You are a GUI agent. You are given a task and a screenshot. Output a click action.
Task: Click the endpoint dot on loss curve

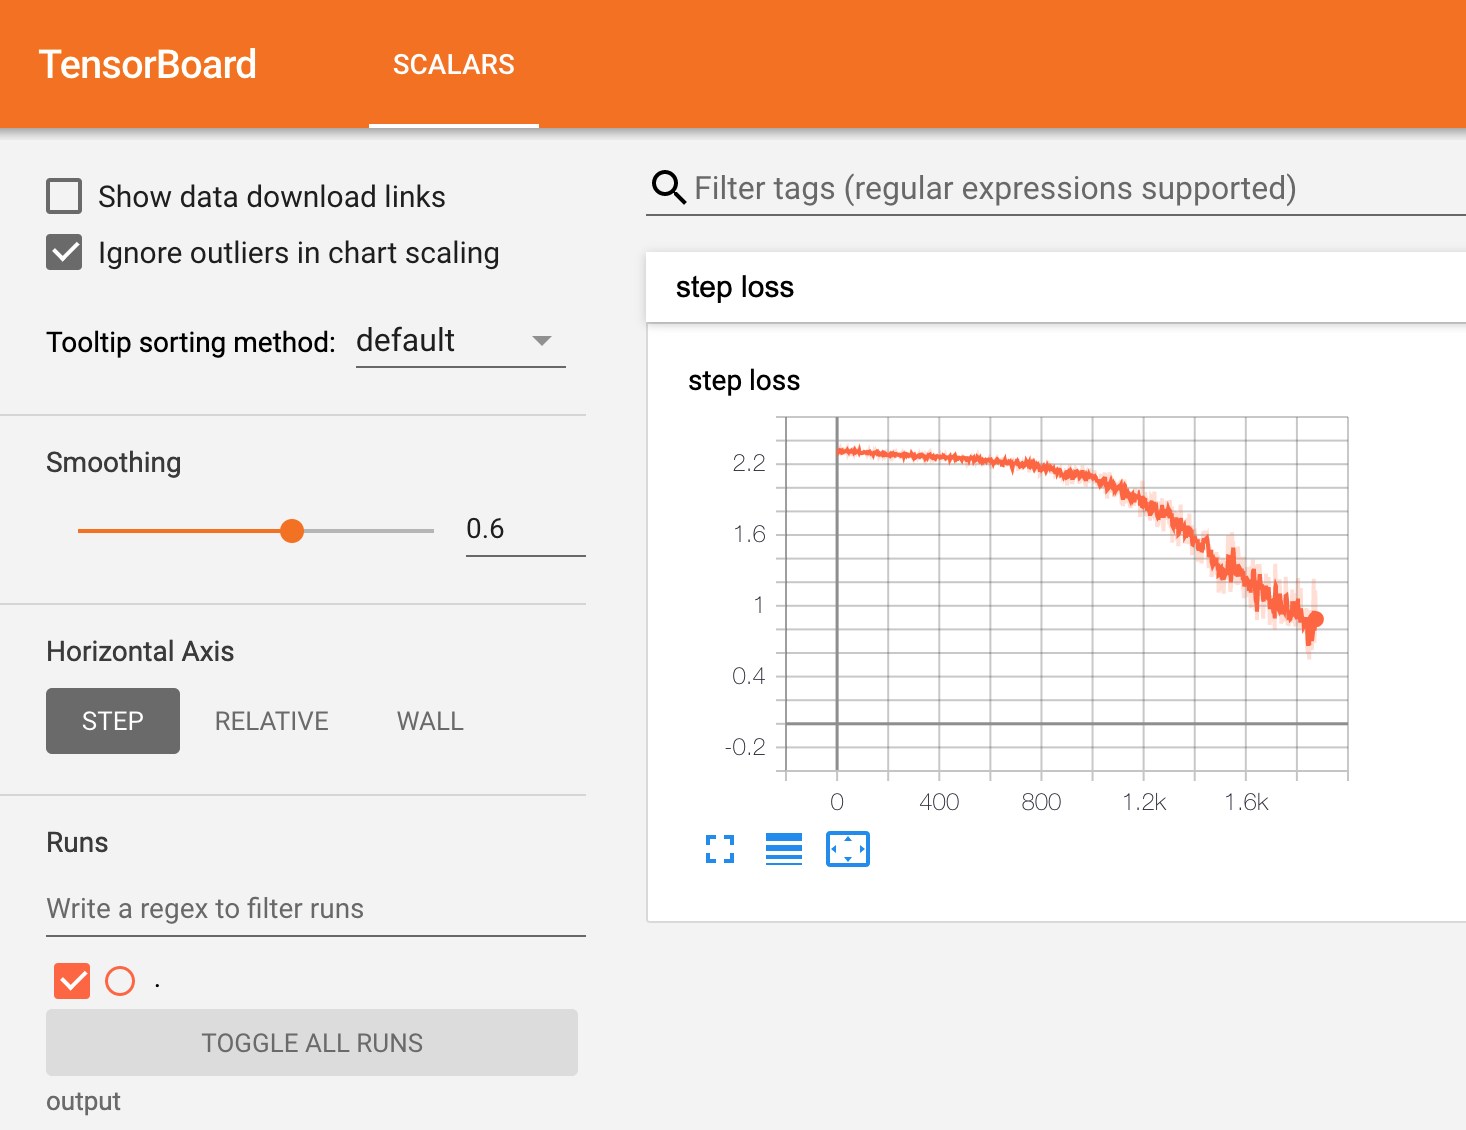1316,619
